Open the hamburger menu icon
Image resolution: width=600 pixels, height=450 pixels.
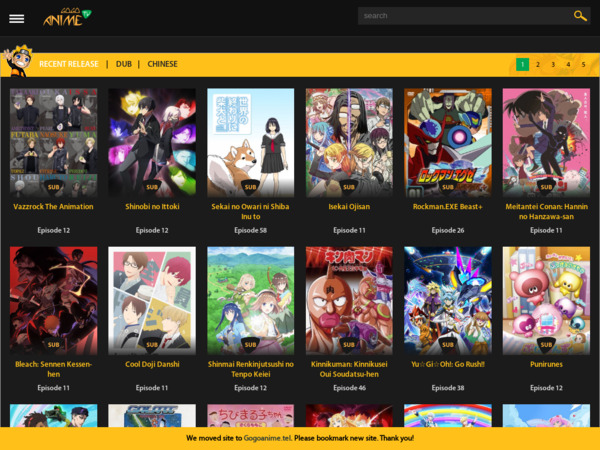pos(16,18)
